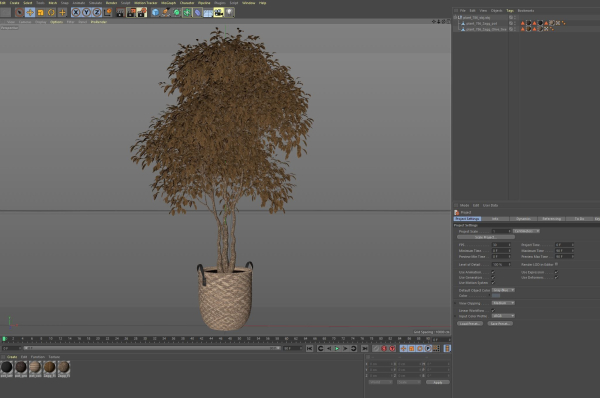Viewport: 600px width, 398px height.
Task: Add a Cube primitive object
Action: tap(155, 13)
